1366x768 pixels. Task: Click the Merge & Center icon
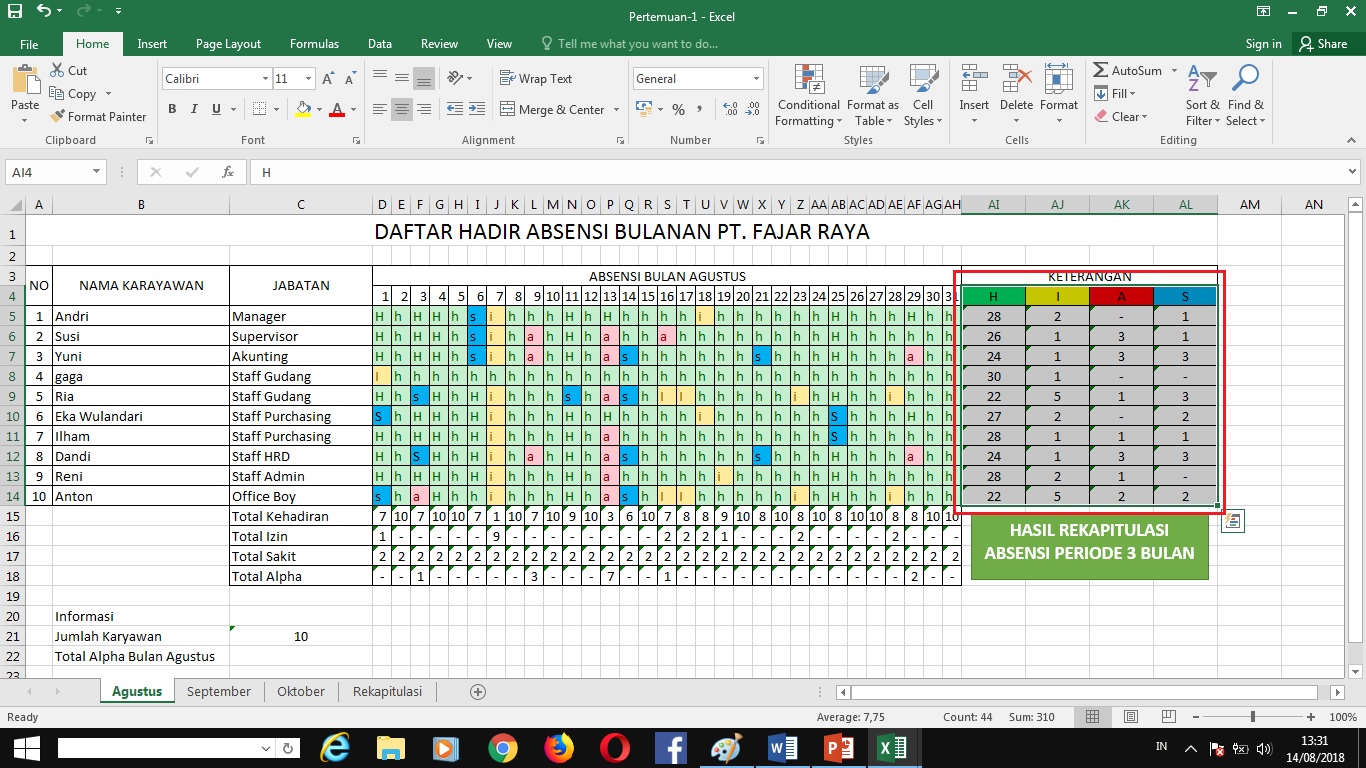coord(554,109)
